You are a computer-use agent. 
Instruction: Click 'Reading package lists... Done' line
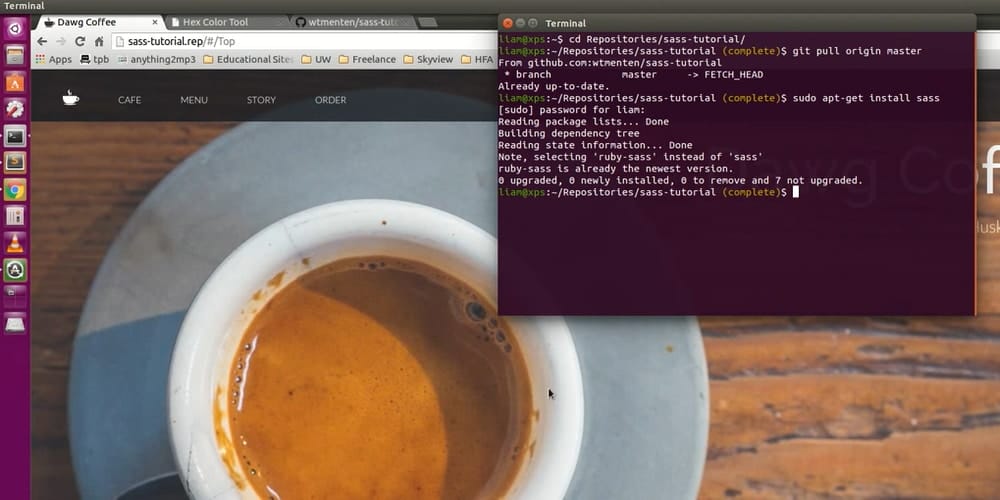click(x=584, y=122)
